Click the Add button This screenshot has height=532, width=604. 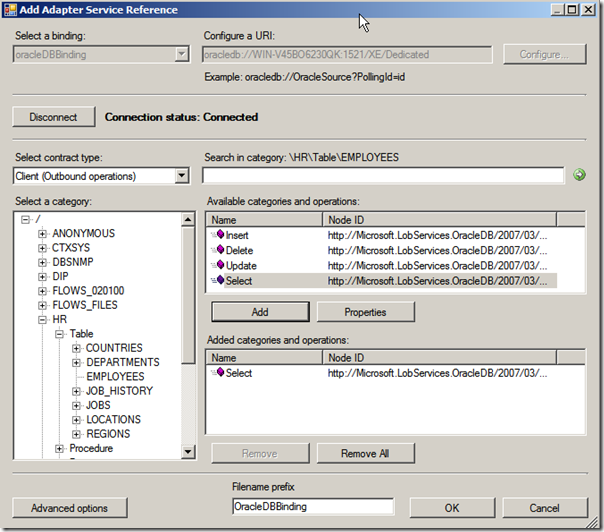pyautogui.click(x=259, y=312)
